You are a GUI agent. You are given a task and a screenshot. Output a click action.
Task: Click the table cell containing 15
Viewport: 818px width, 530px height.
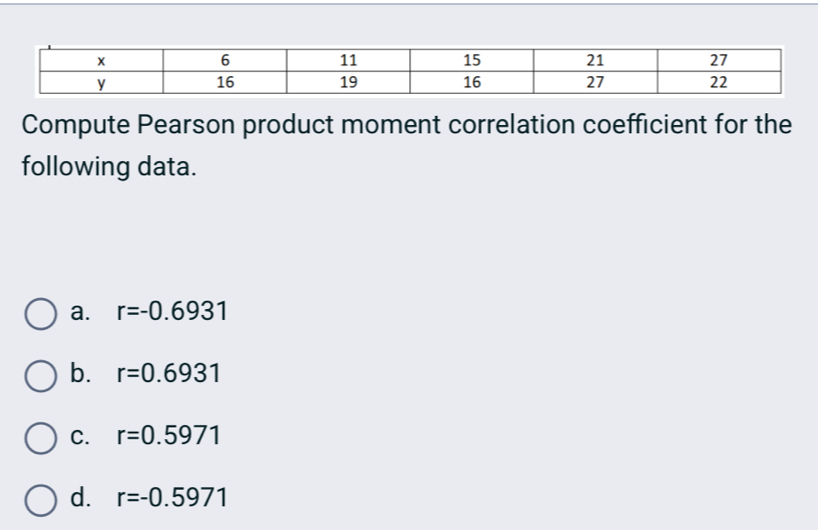coord(472,60)
